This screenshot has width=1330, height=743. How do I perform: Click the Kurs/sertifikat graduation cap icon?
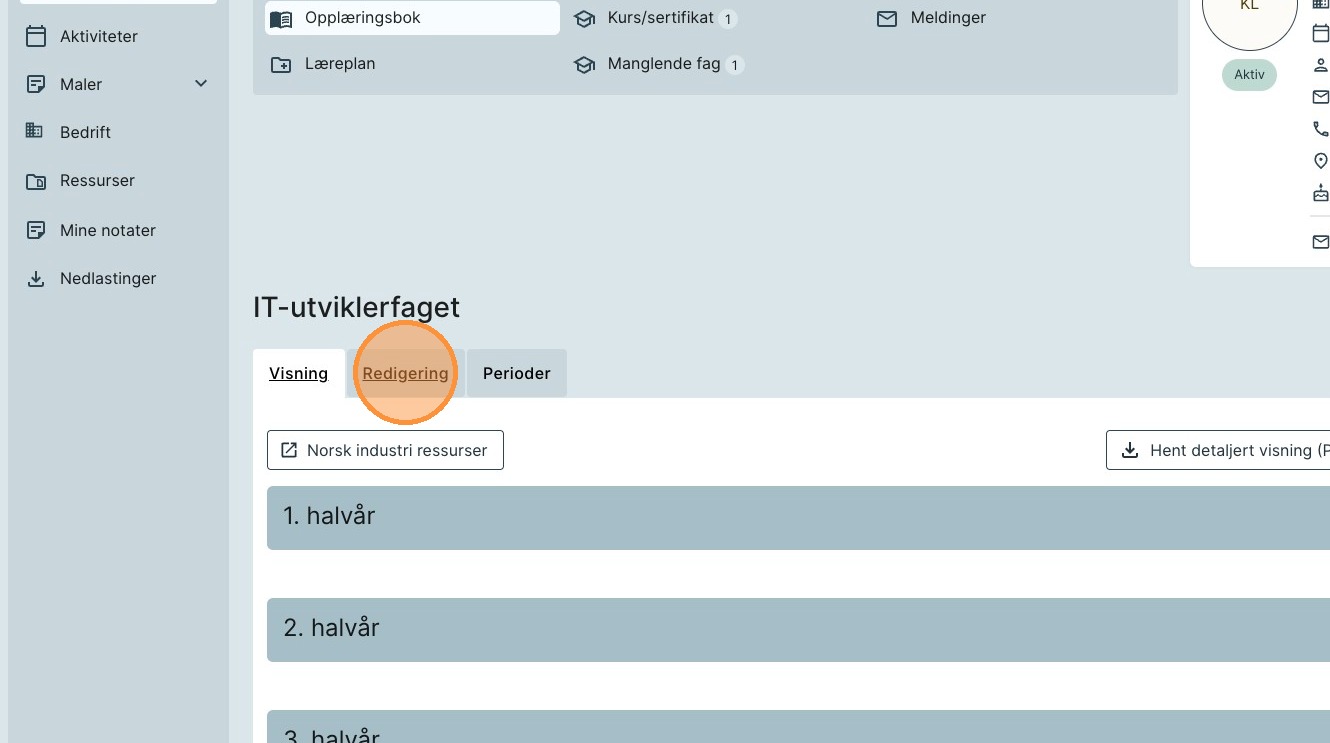pos(584,19)
